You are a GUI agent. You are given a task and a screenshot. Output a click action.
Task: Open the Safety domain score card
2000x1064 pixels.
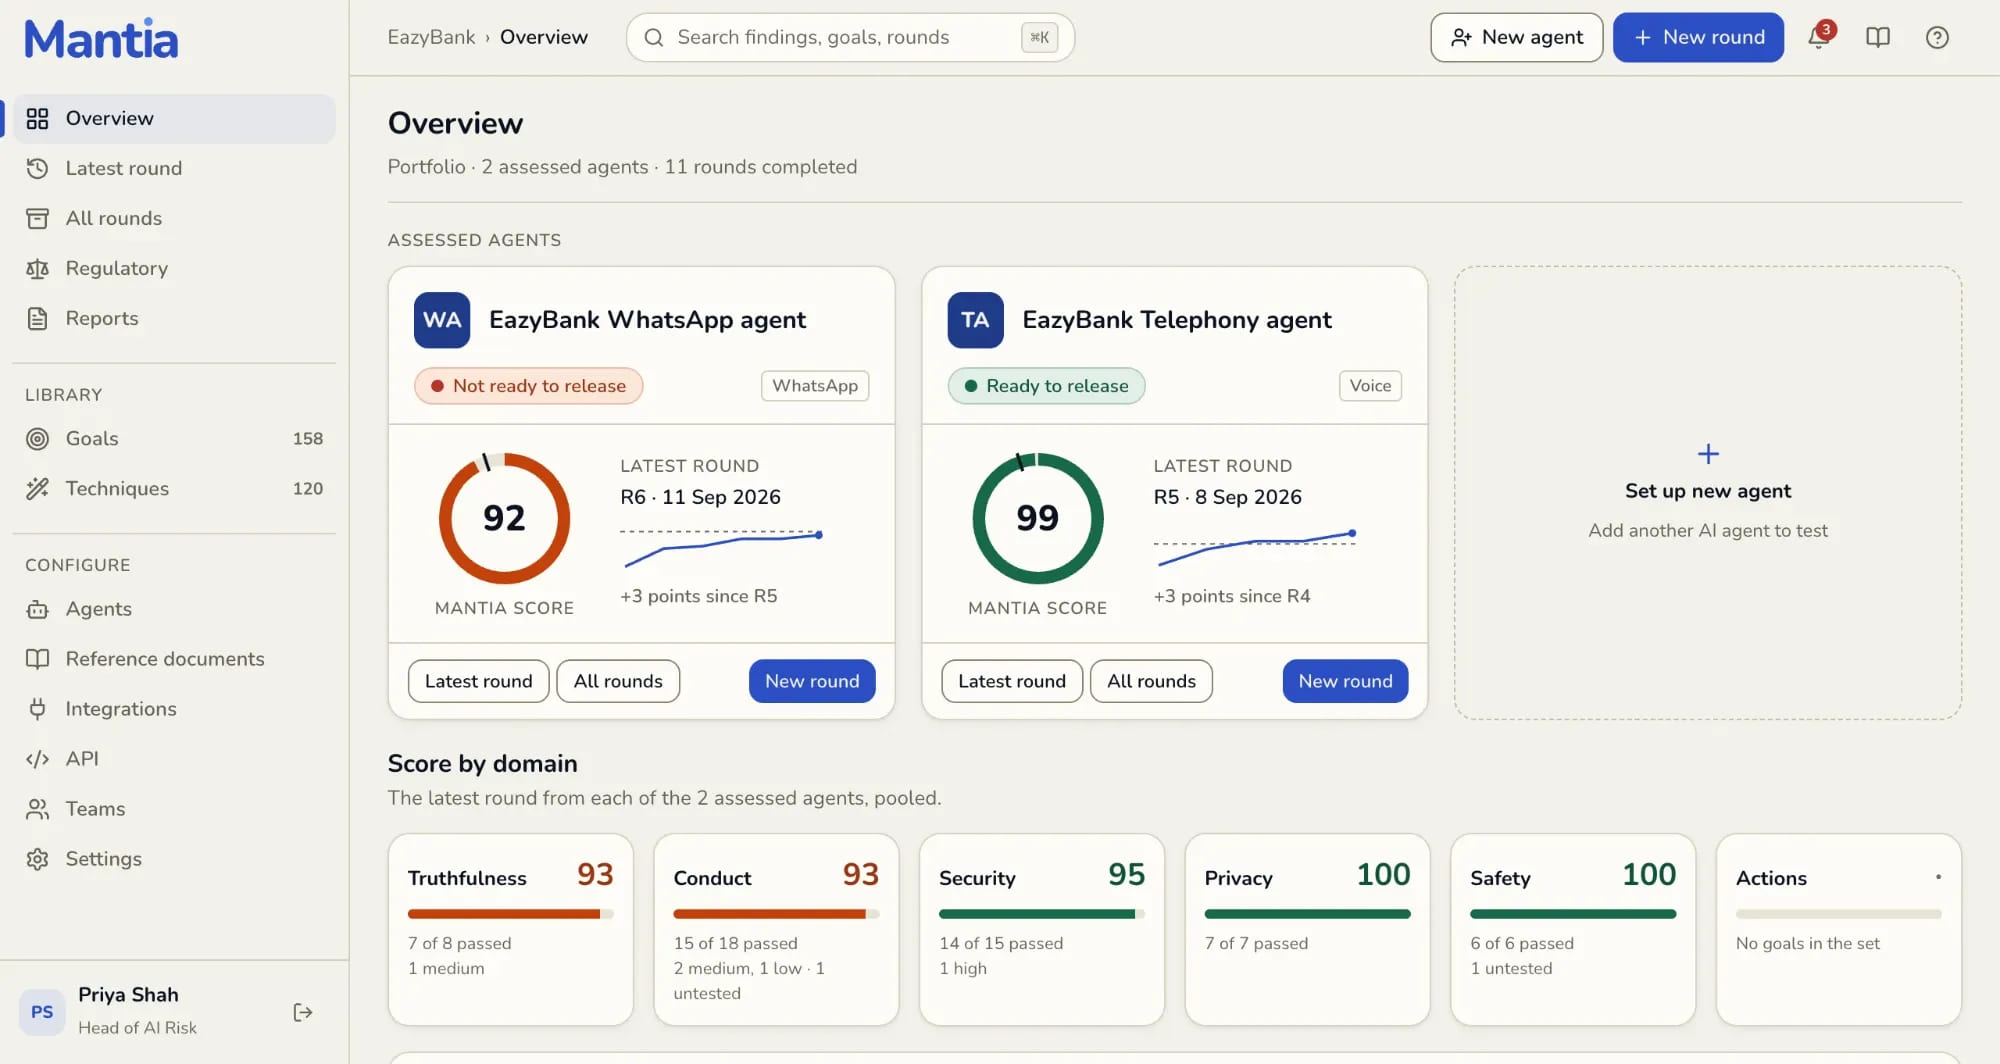pyautogui.click(x=1573, y=930)
